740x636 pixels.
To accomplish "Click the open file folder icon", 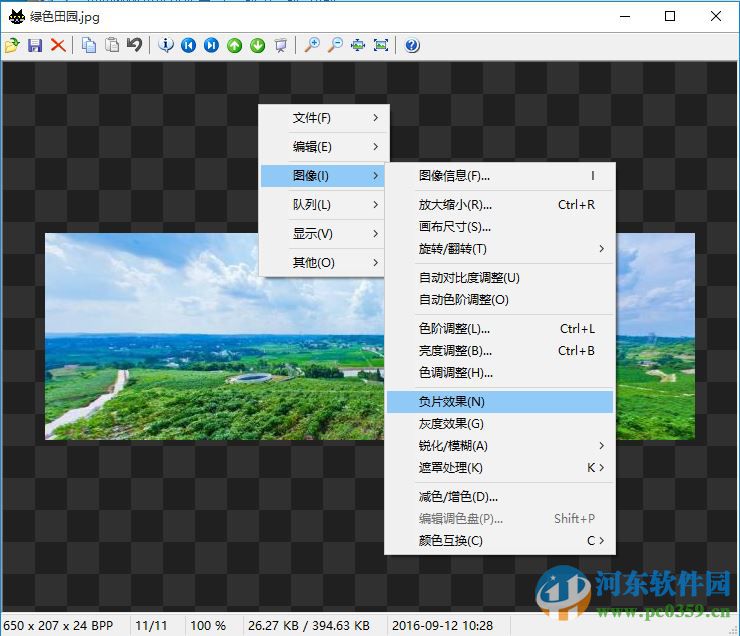I will coord(12,45).
